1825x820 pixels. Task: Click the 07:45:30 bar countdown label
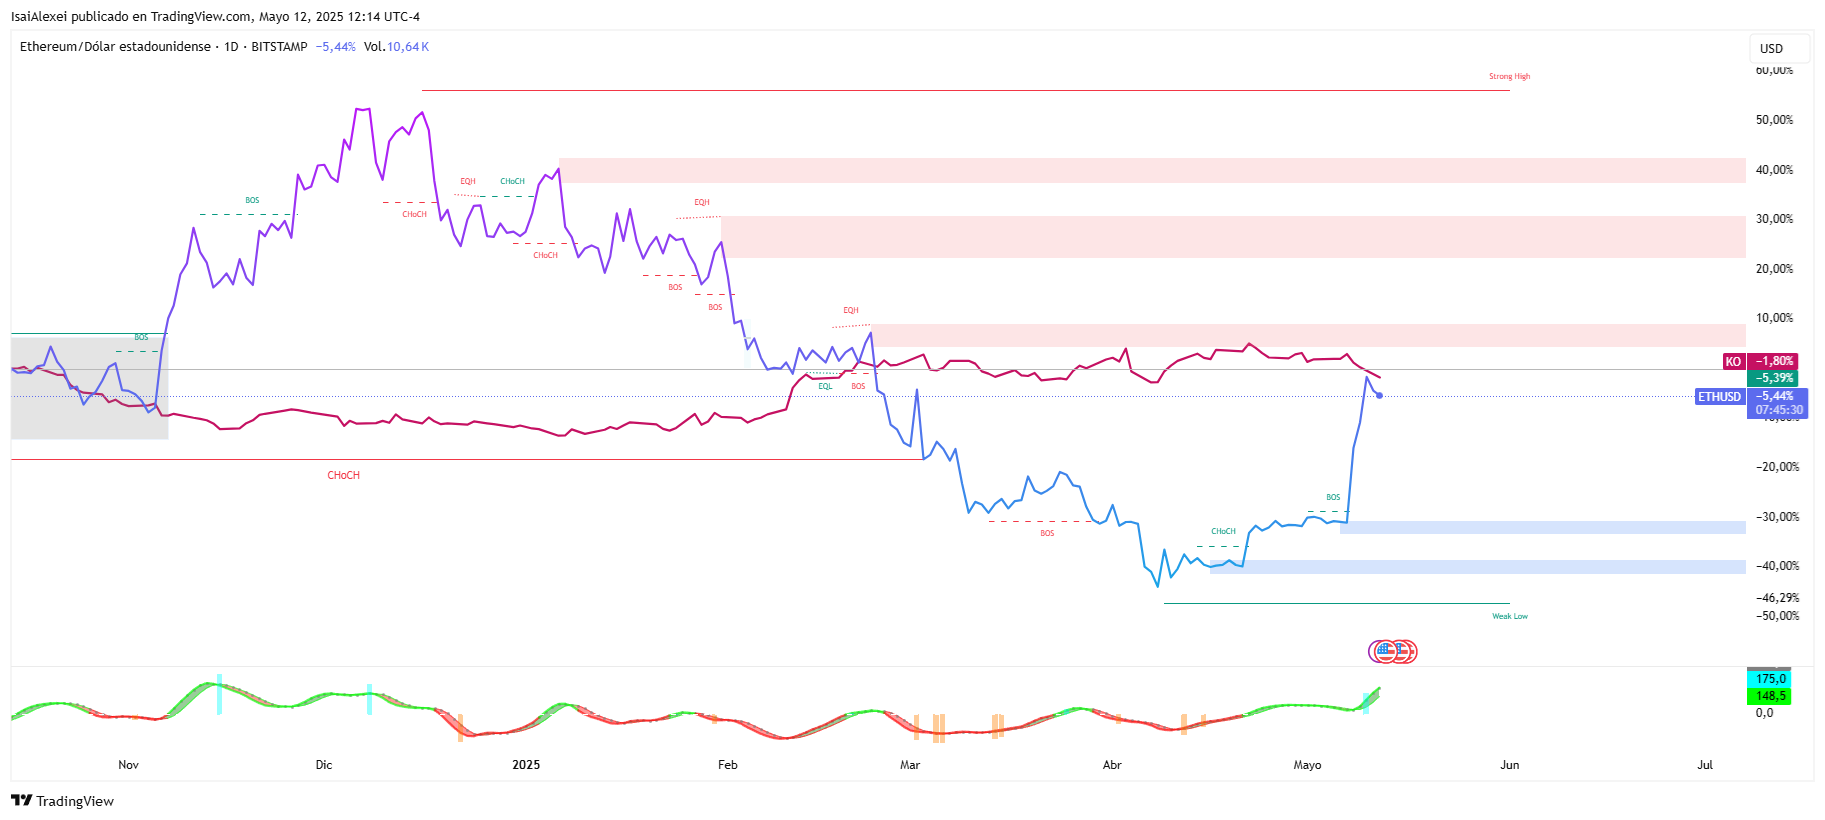coord(1779,410)
